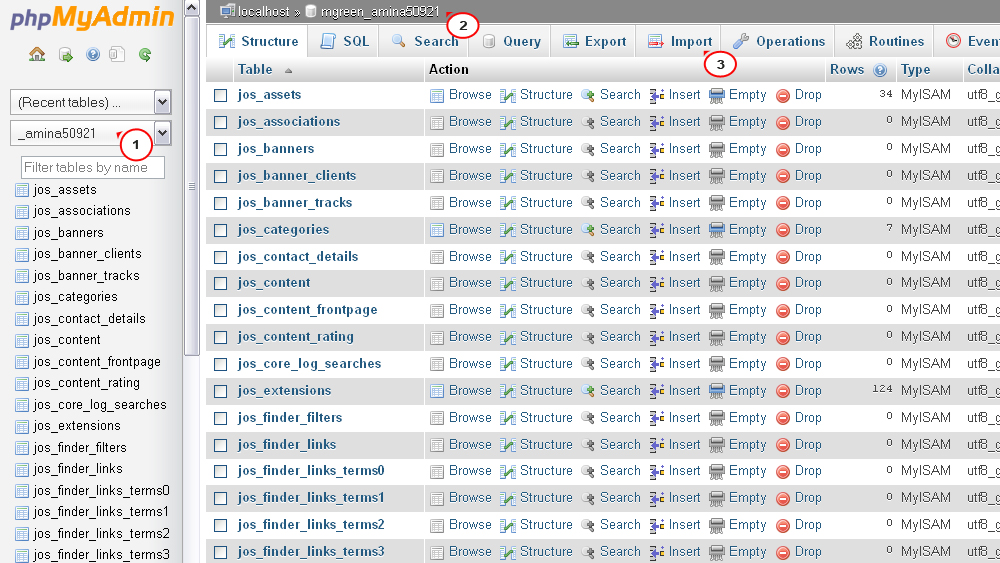
Task: Click the localhost breadcrumb link
Action: 263,11
